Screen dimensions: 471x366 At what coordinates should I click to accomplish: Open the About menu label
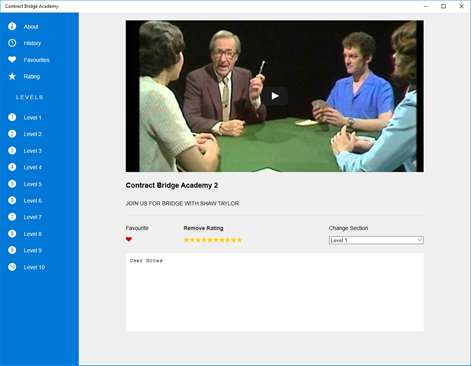point(31,27)
